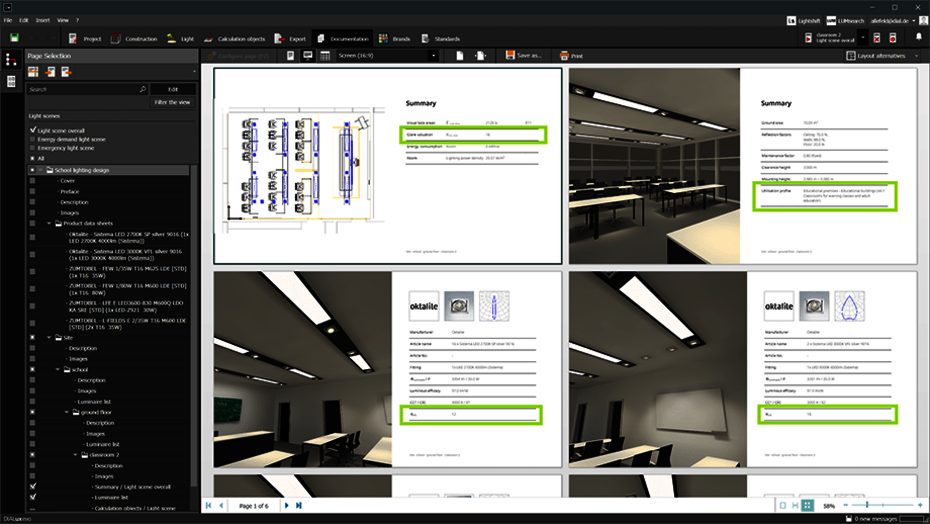
Task: Click the green Save project icon
Action: pyautogui.click(x=15, y=38)
